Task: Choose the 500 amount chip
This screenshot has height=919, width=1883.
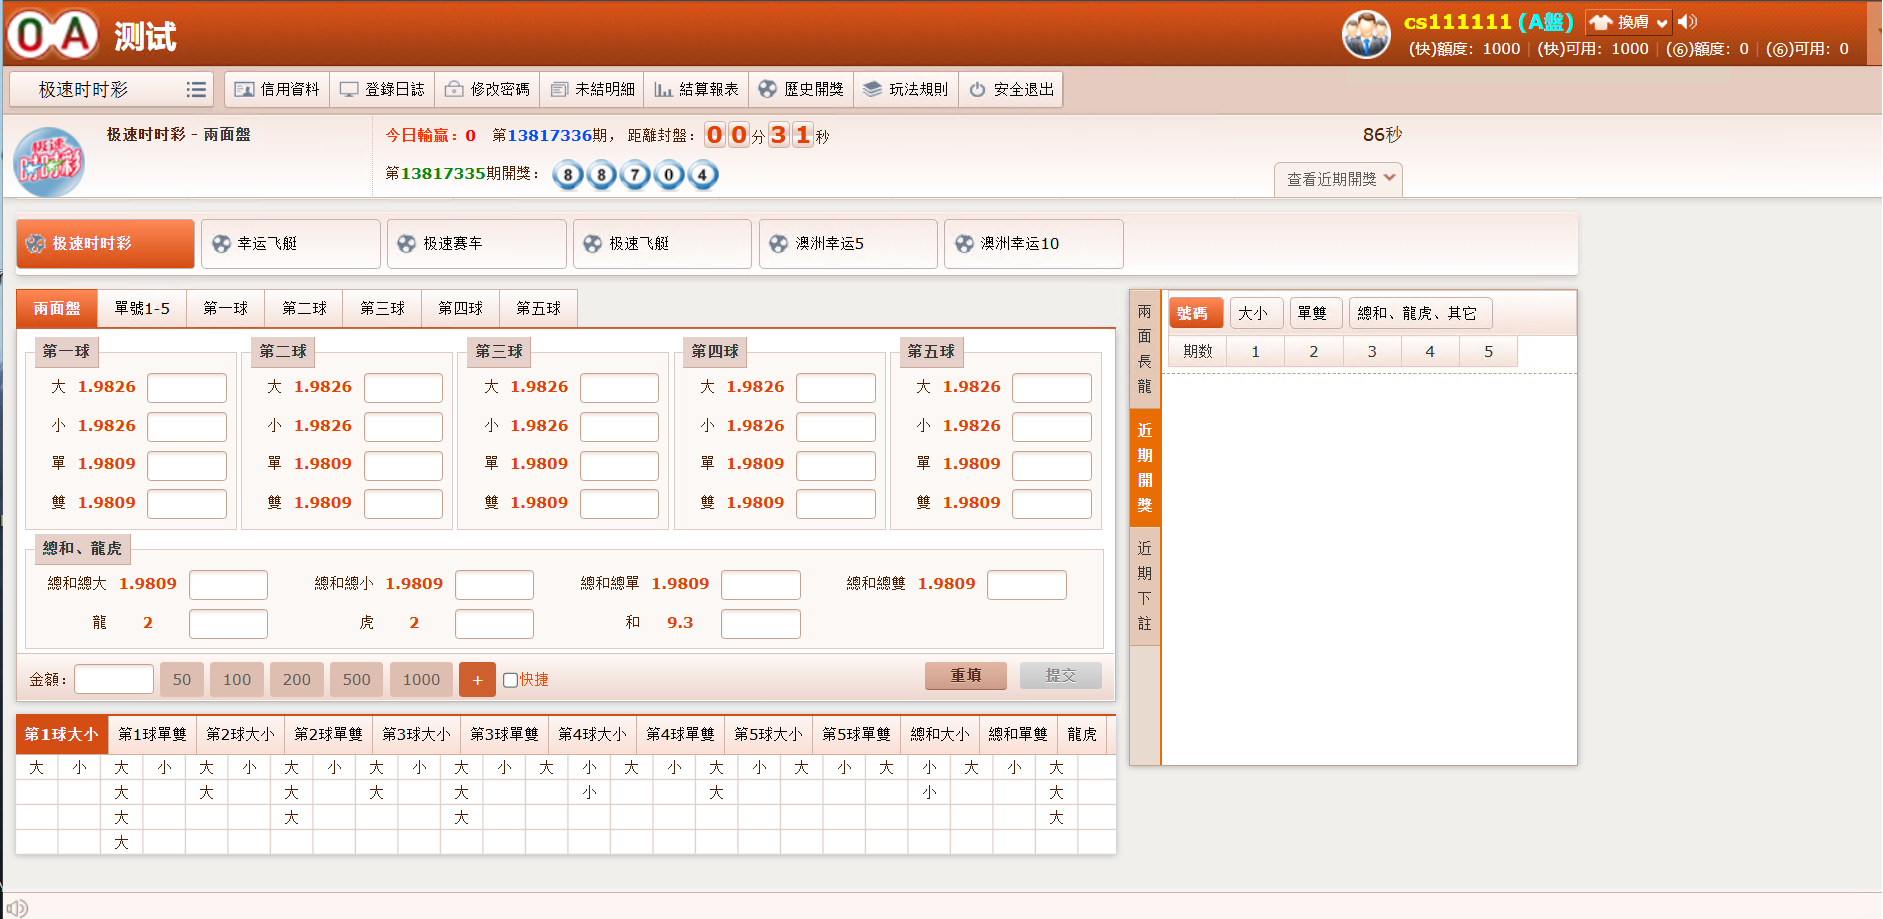Action: coord(356,680)
